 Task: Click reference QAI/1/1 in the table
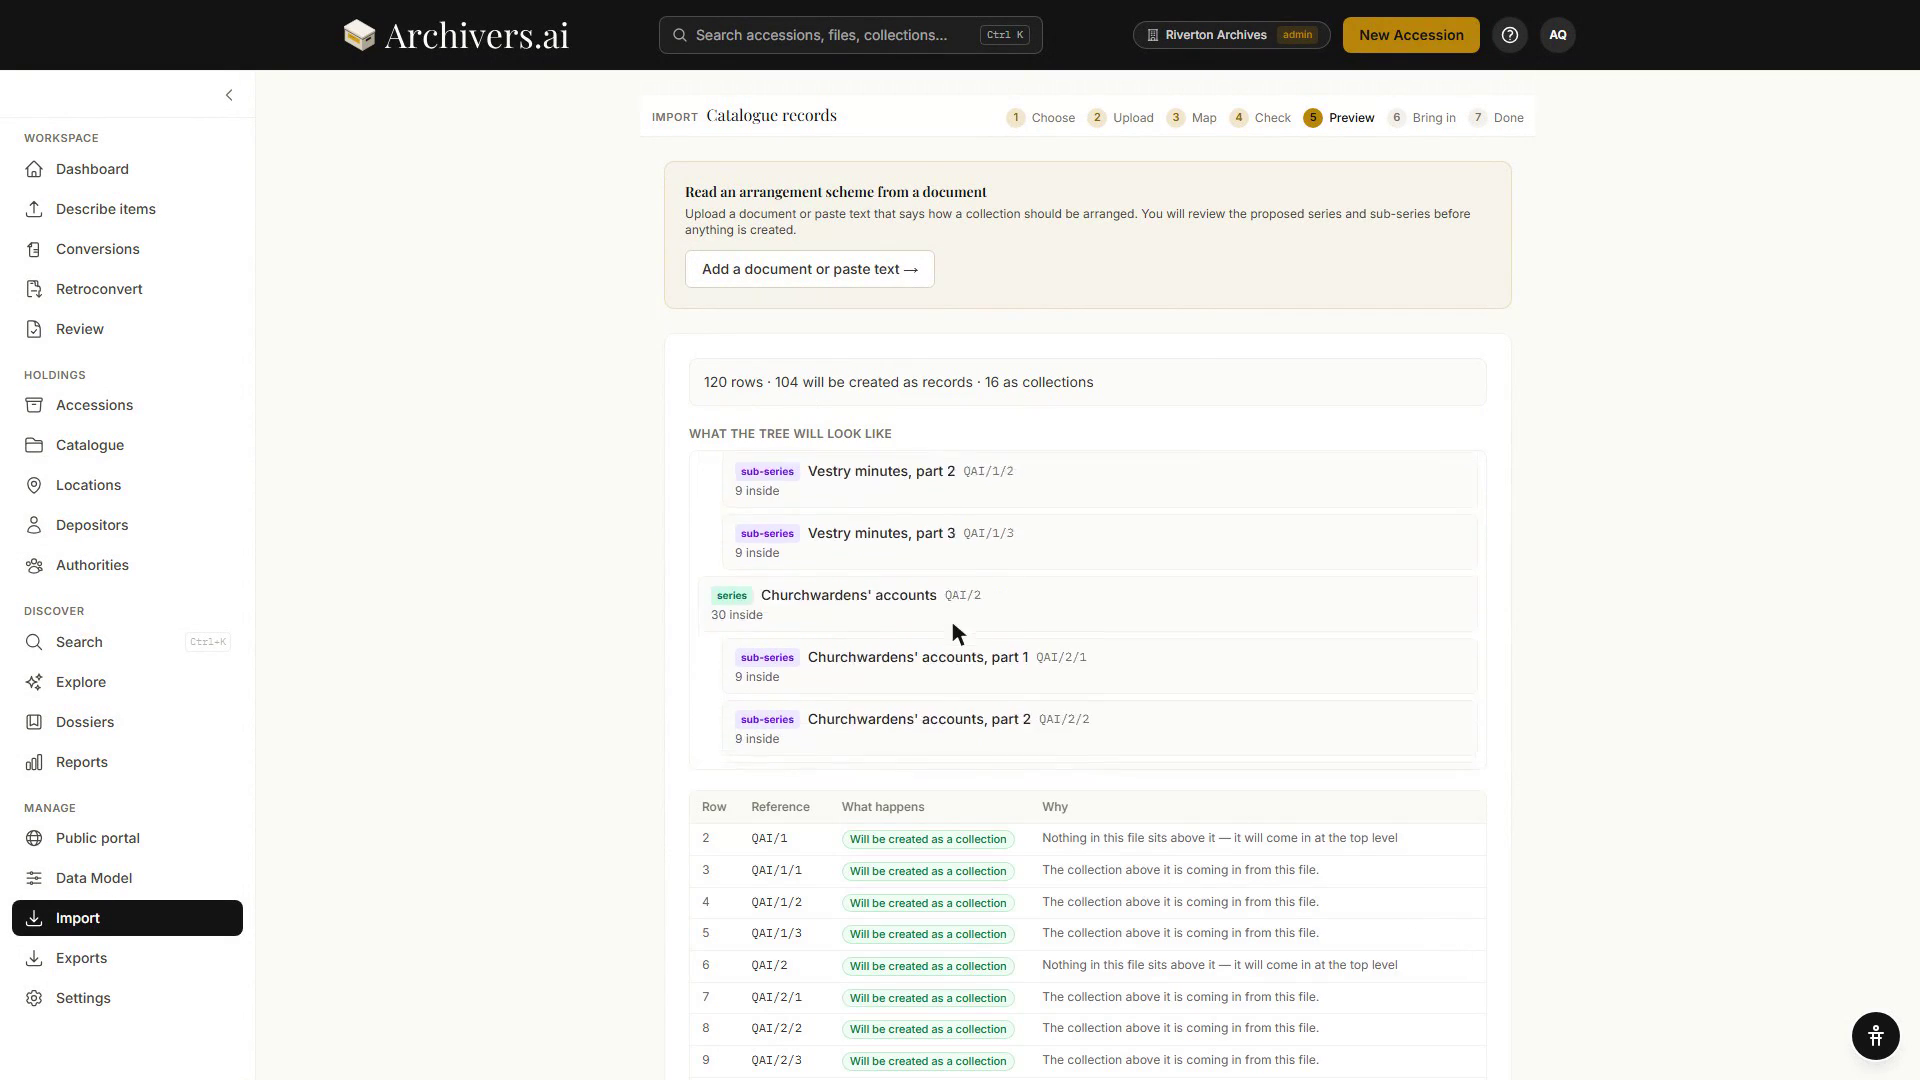pos(776,871)
